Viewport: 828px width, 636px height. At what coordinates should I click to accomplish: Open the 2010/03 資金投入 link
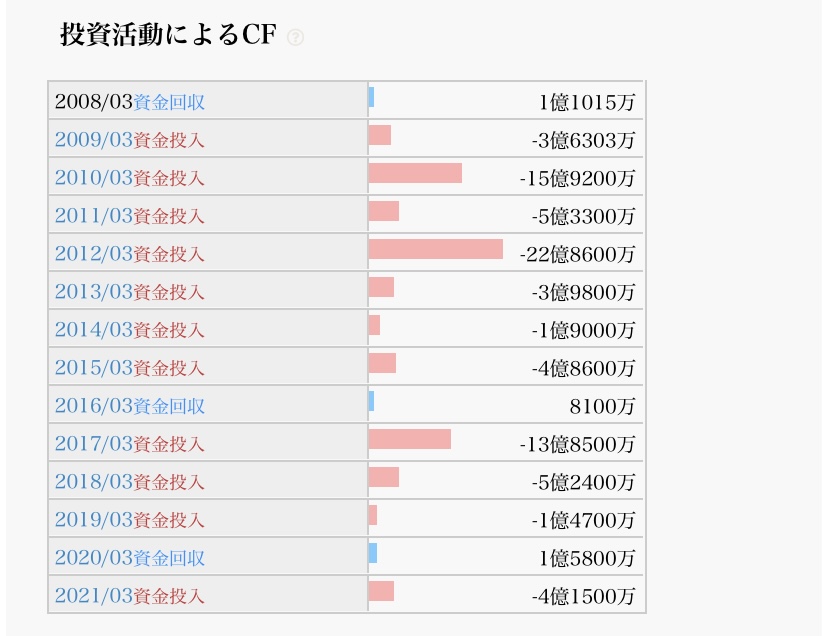coord(129,178)
